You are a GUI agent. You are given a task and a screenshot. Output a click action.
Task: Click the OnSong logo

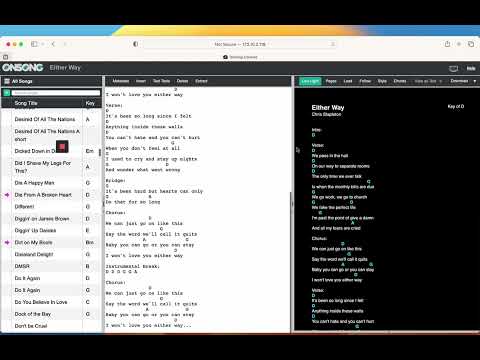(x=23, y=68)
